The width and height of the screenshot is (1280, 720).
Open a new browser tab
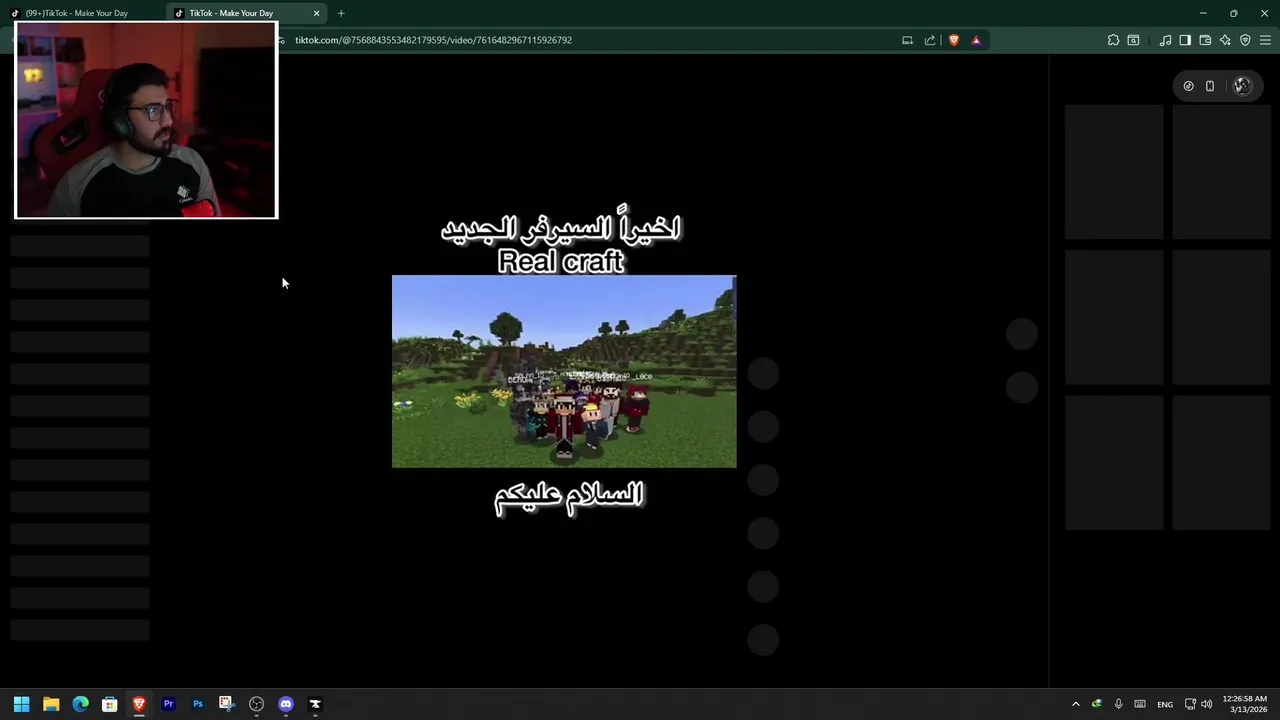[341, 13]
